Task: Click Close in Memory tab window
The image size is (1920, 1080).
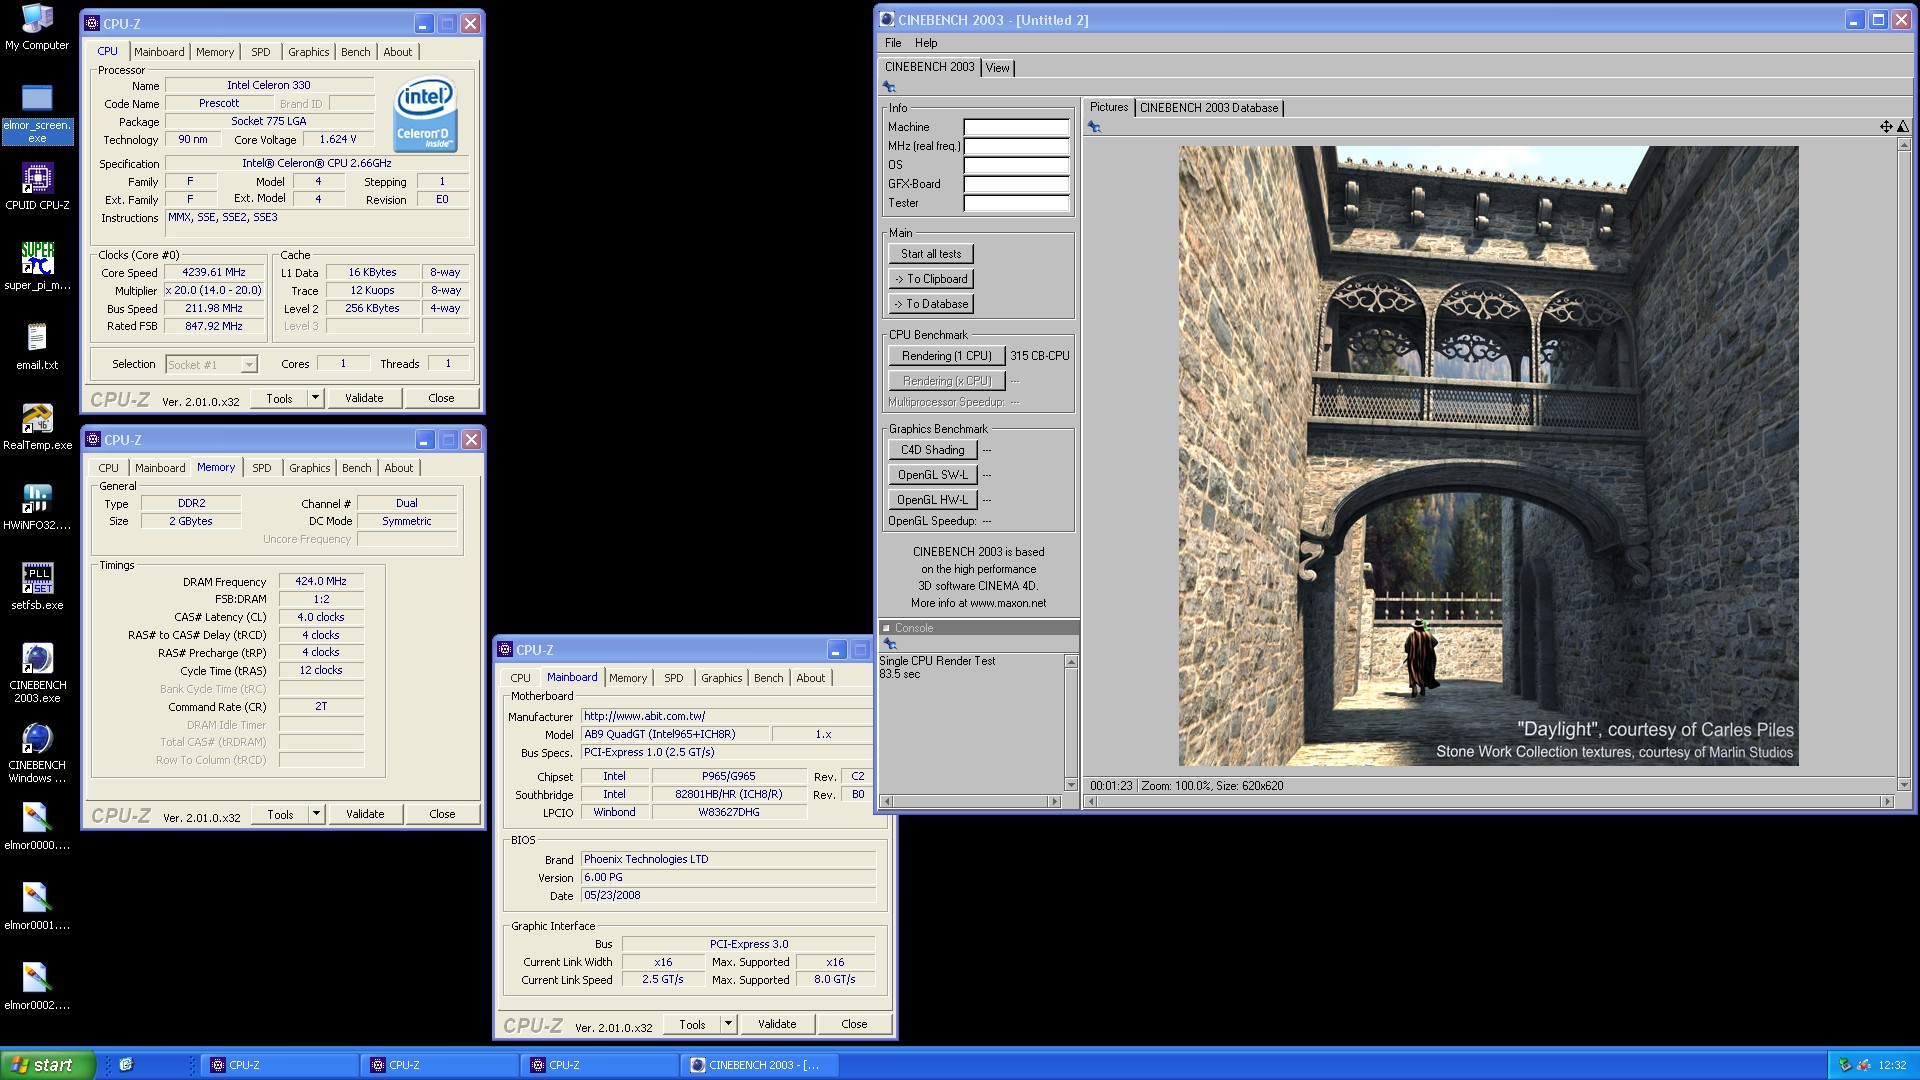Action: pyautogui.click(x=442, y=814)
